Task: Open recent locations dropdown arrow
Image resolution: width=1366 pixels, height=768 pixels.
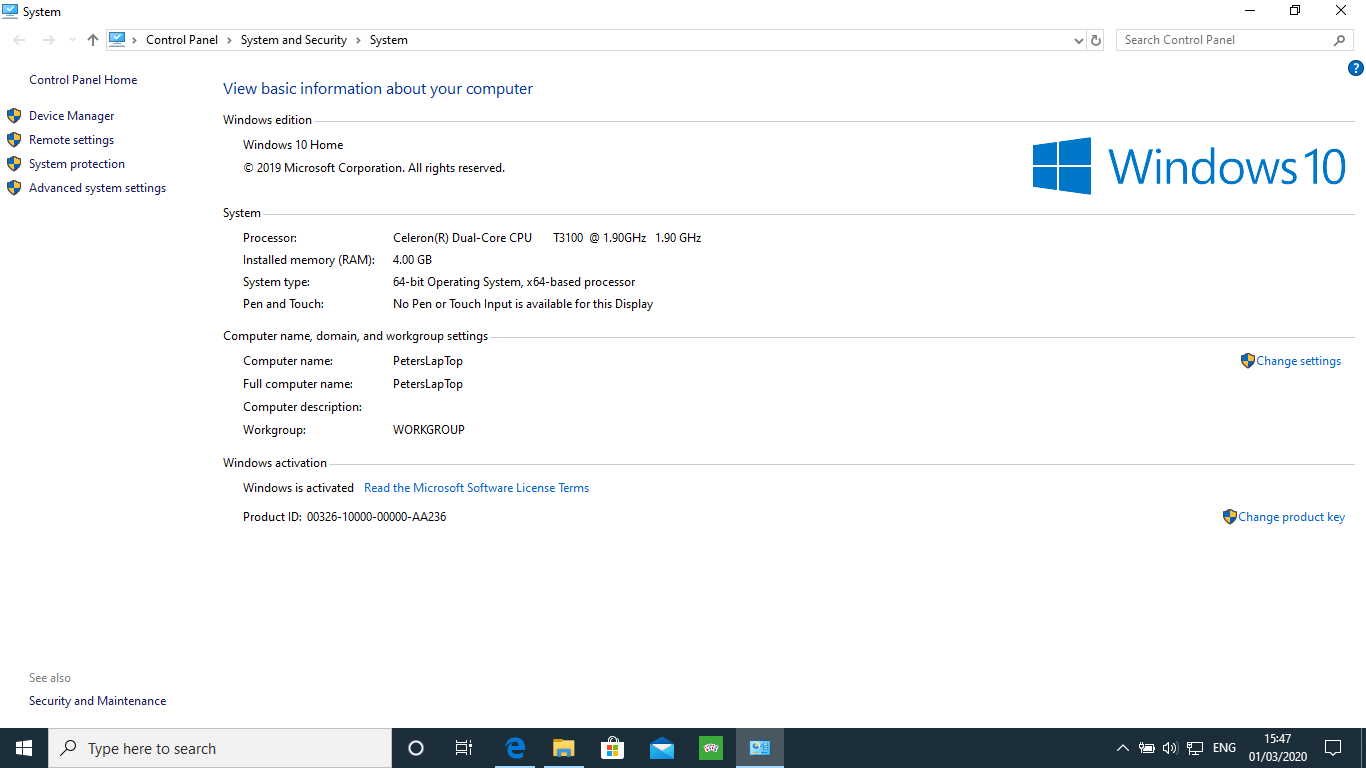Action: click(x=72, y=40)
